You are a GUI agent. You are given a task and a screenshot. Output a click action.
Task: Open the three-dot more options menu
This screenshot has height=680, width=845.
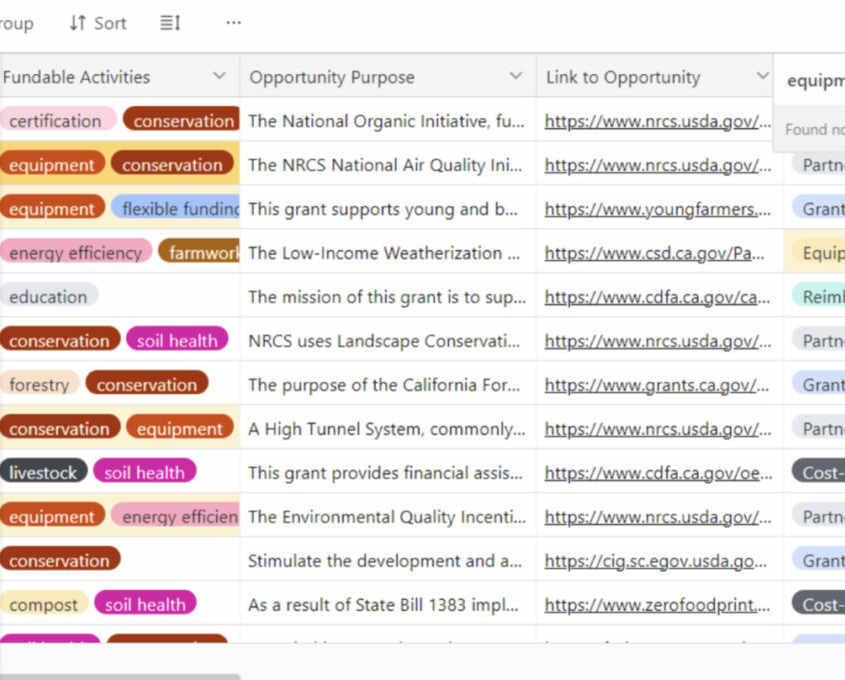click(233, 23)
